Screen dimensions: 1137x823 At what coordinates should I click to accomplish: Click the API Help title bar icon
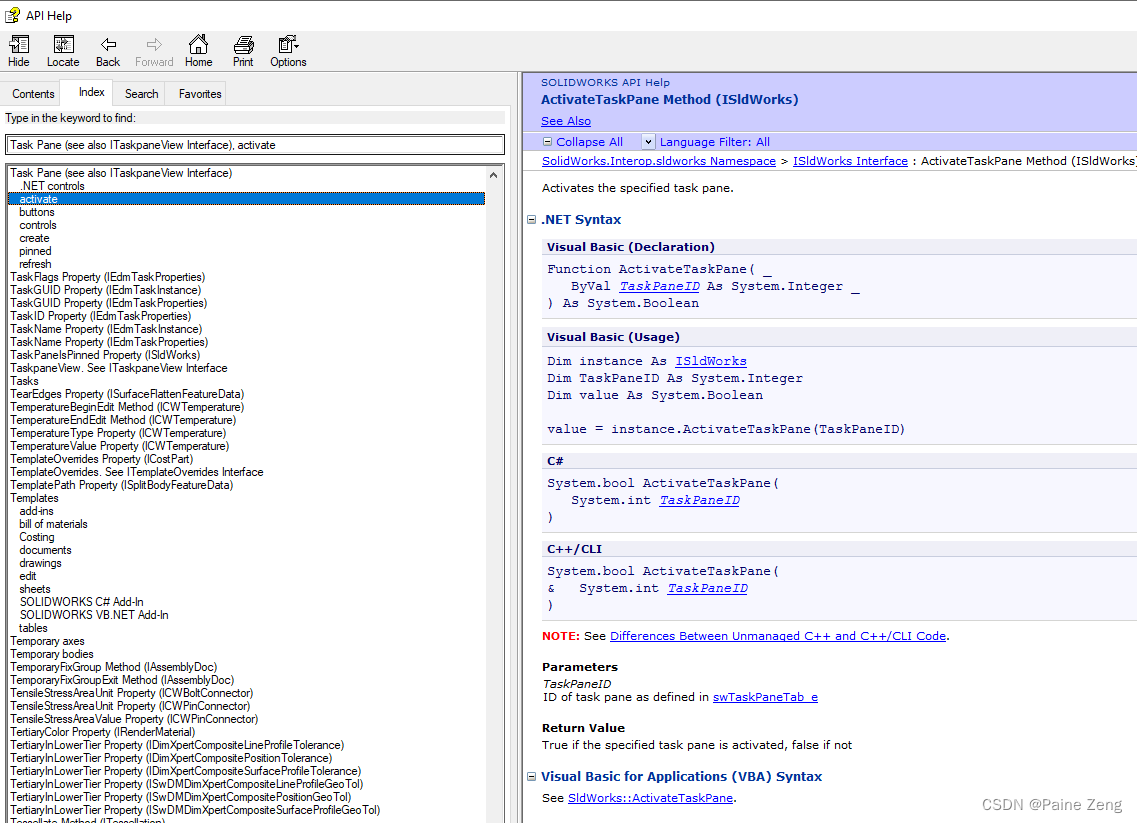point(12,15)
